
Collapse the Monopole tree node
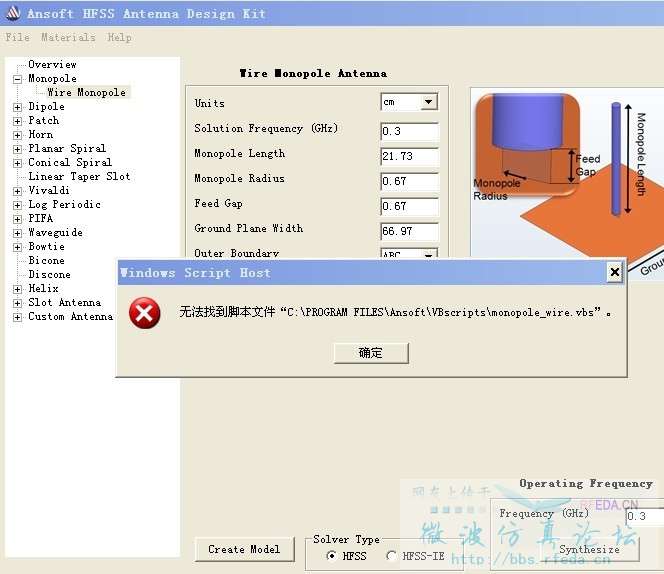click(x=17, y=79)
